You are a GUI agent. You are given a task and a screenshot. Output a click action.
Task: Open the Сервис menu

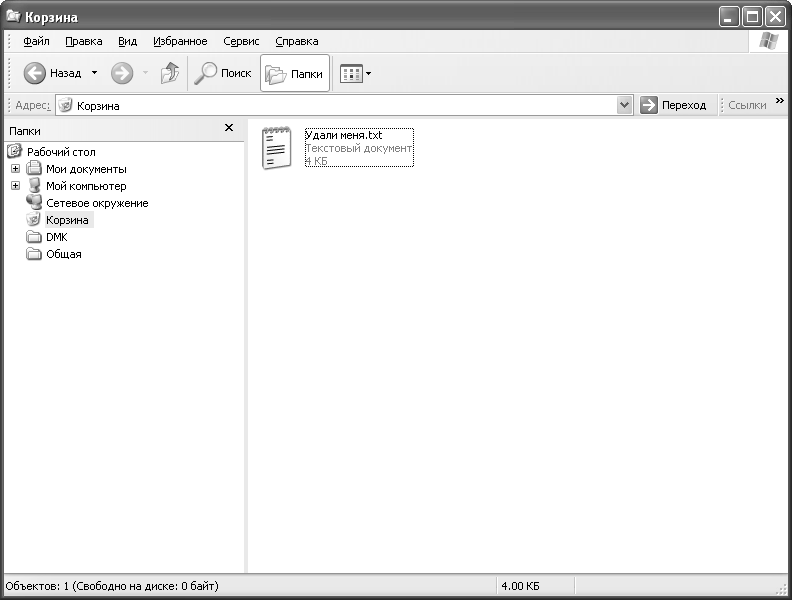(x=241, y=41)
